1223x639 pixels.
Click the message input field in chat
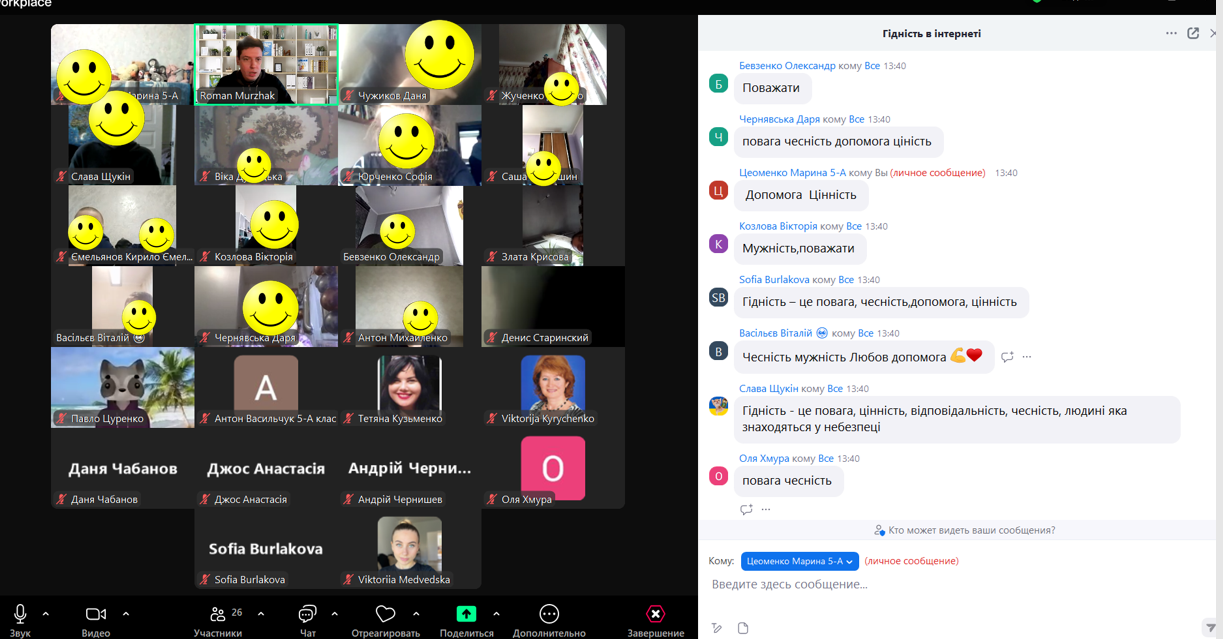tap(950, 584)
